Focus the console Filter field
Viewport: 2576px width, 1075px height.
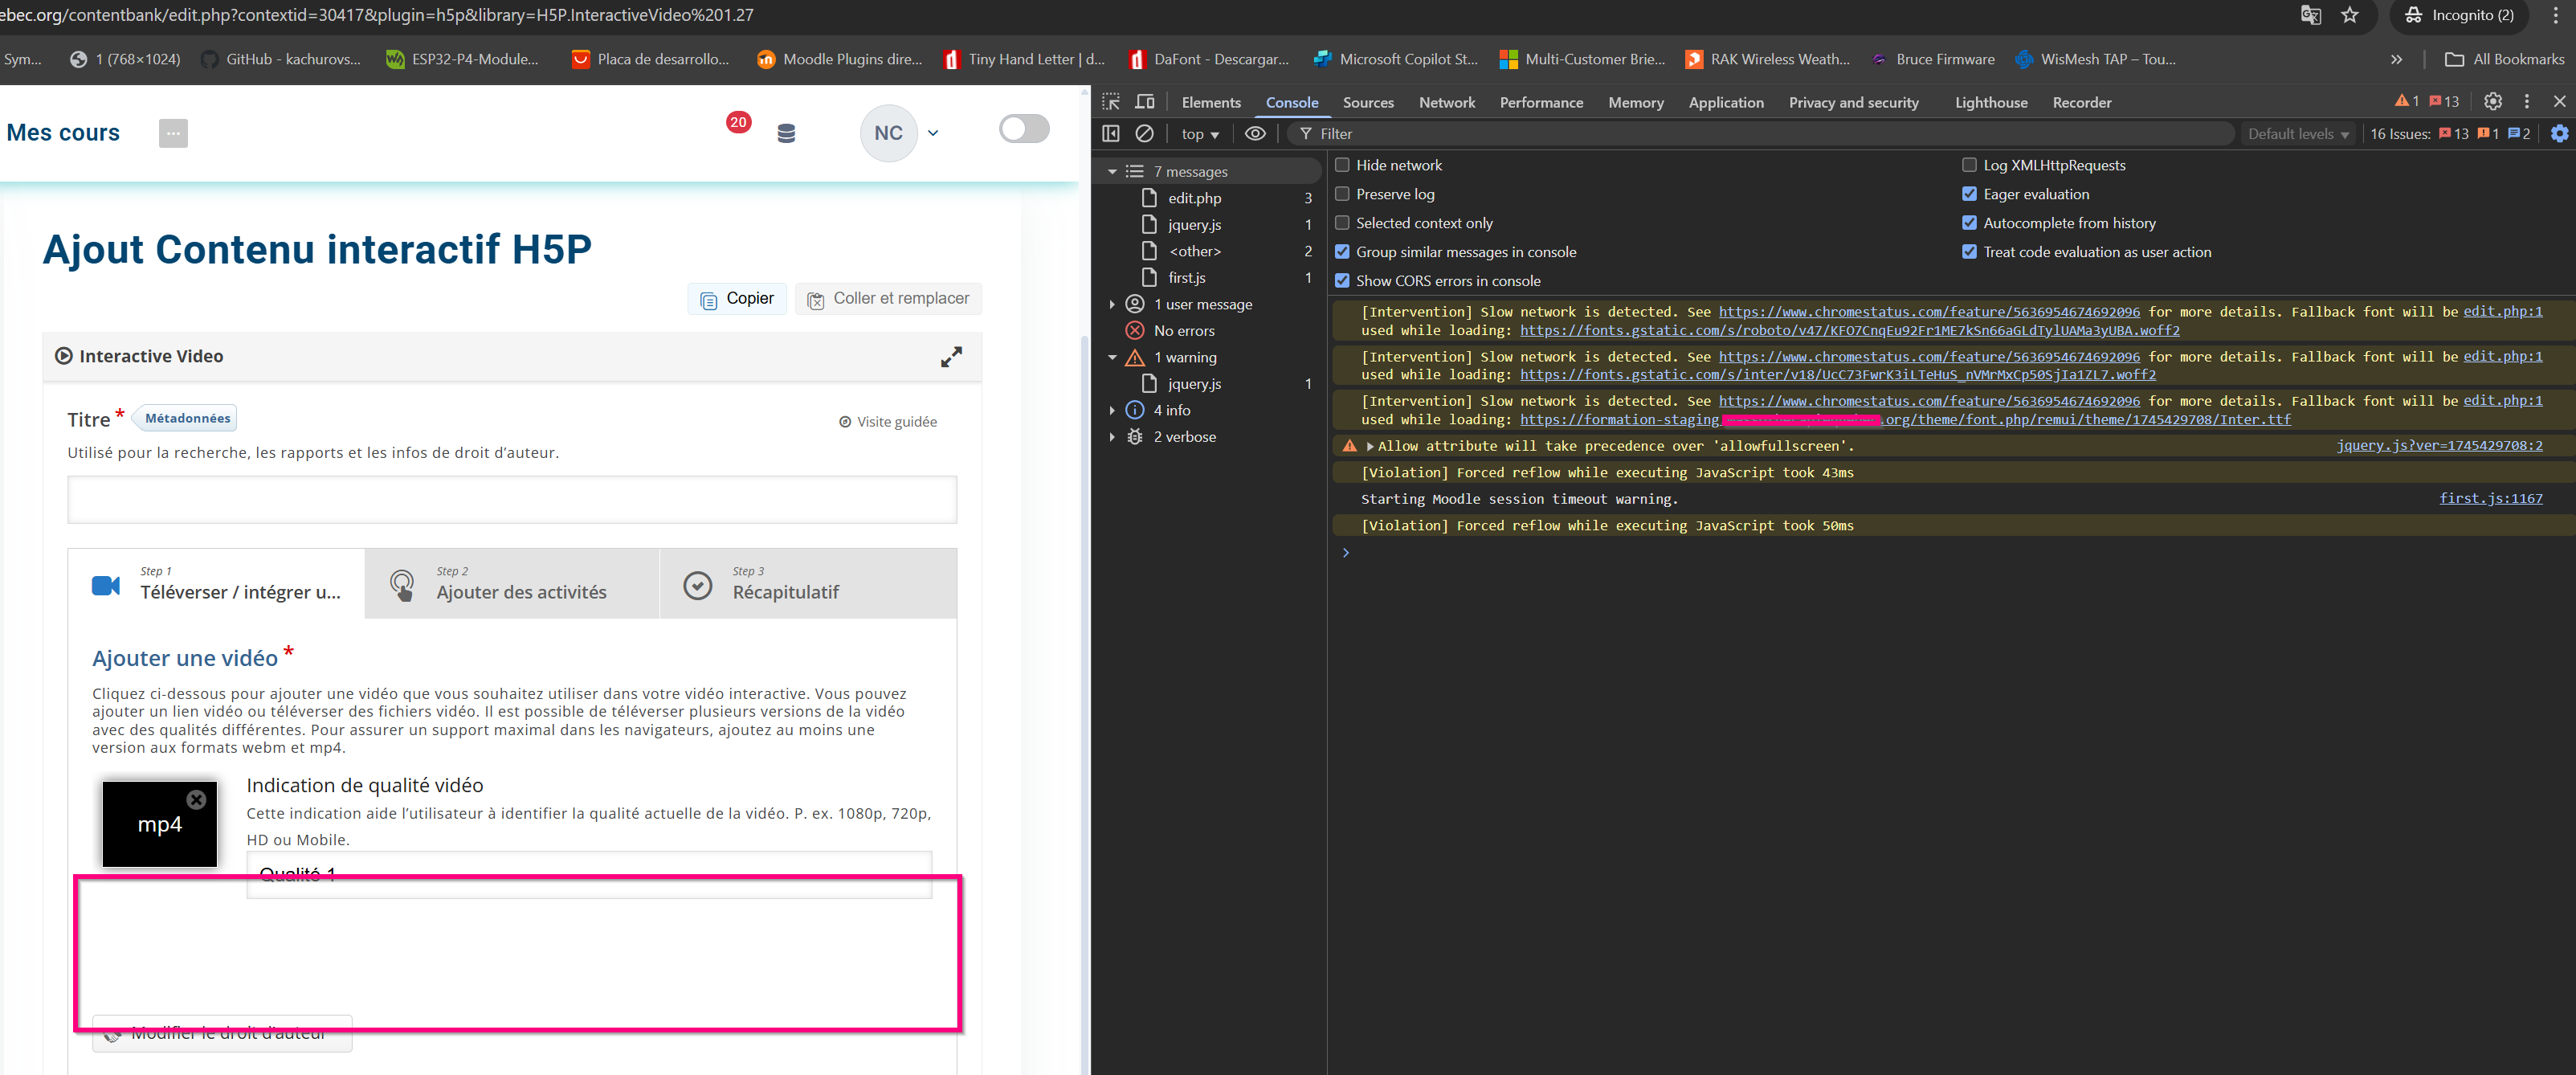point(1760,134)
